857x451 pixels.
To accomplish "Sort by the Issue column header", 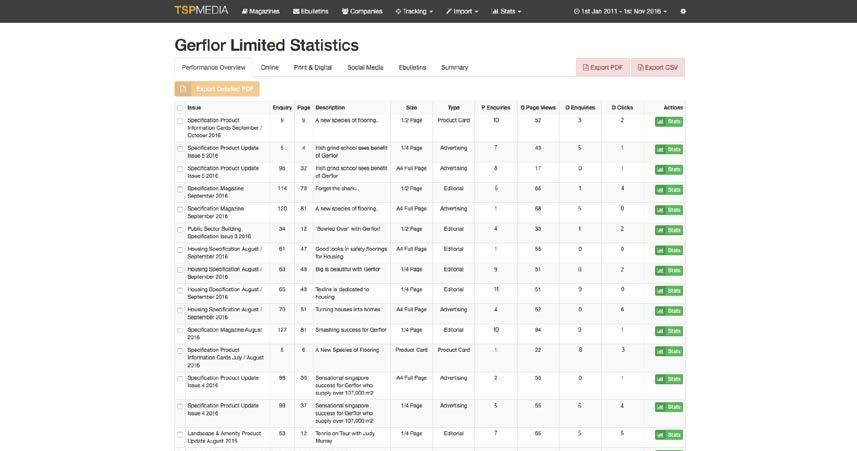I will pyautogui.click(x=194, y=108).
